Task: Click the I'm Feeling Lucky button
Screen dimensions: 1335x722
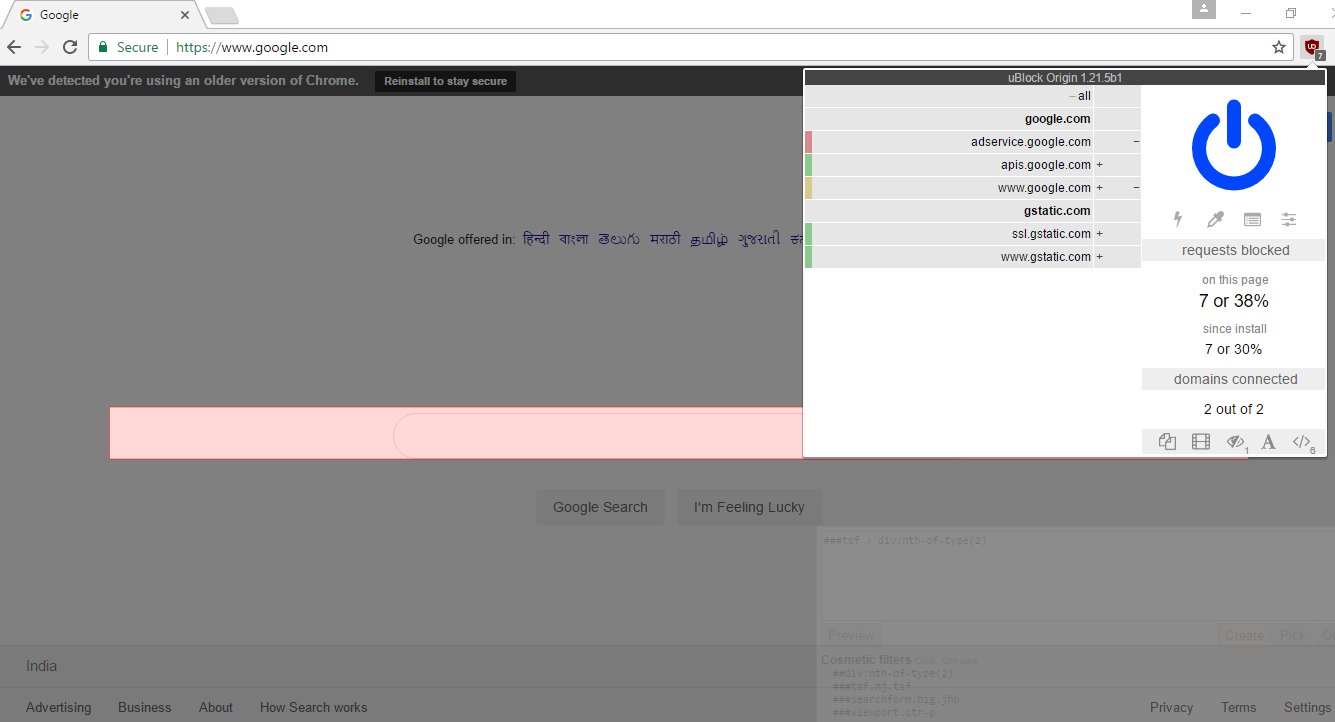Action: pyautogui.click(x=749, y=507)
